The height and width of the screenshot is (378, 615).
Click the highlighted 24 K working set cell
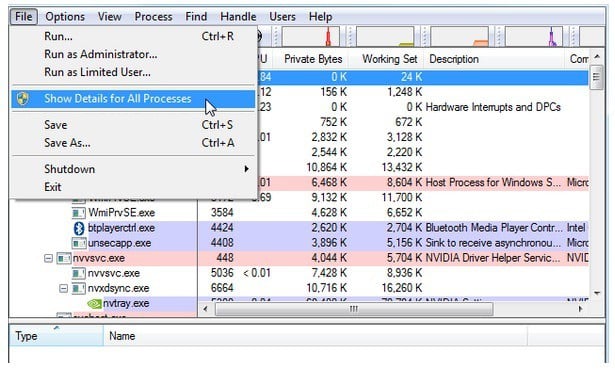pyautogui.click(x=411, y=77)
